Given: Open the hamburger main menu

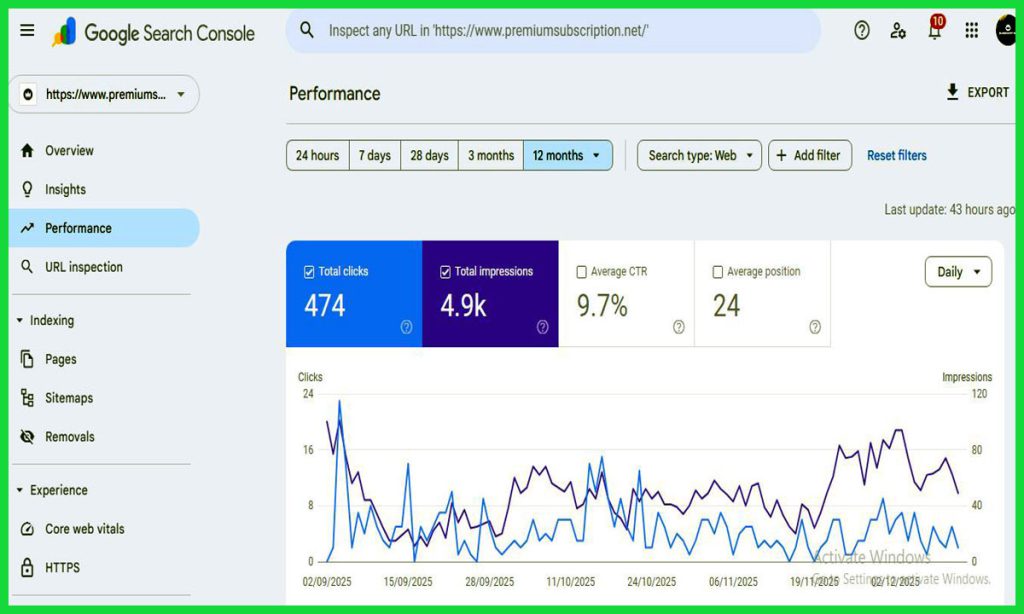Looking at the screenshot, I should tap(27, 31).
